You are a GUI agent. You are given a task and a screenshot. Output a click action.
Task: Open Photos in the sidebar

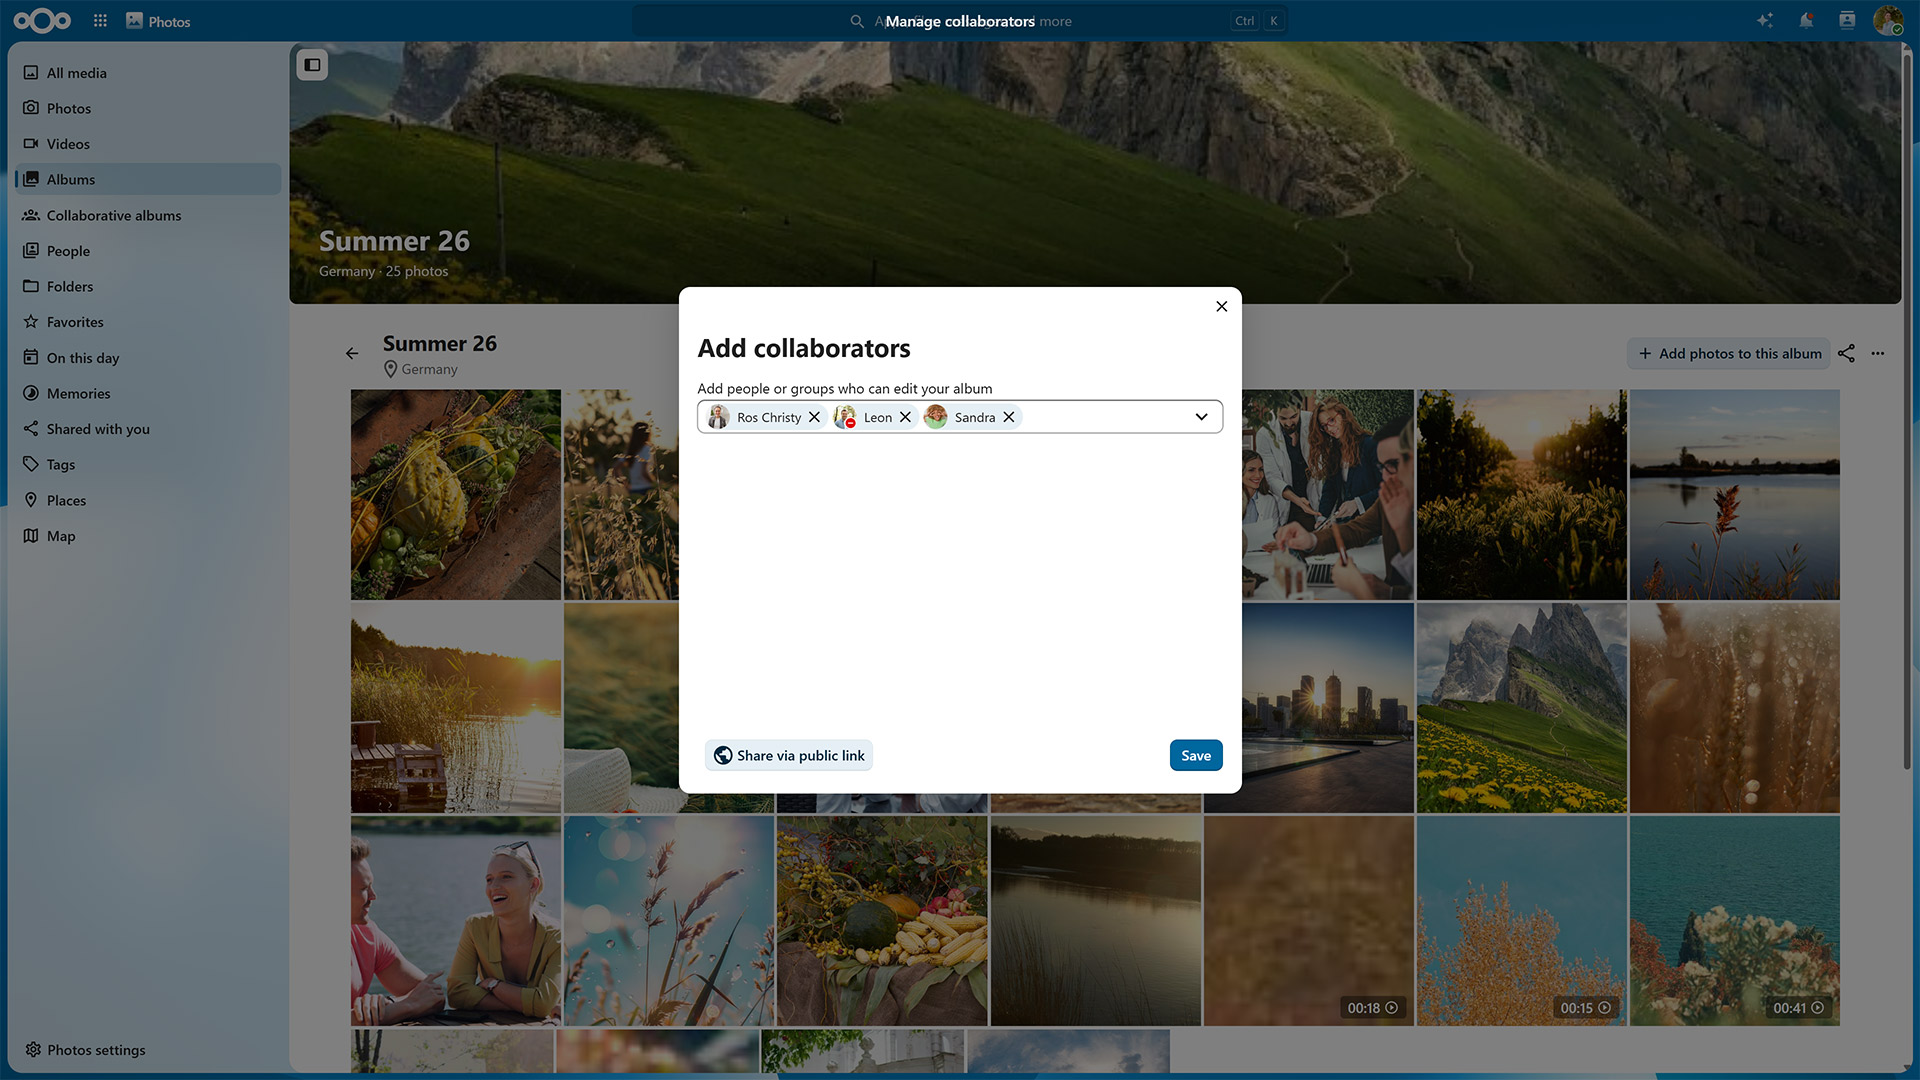pos(148,108)
